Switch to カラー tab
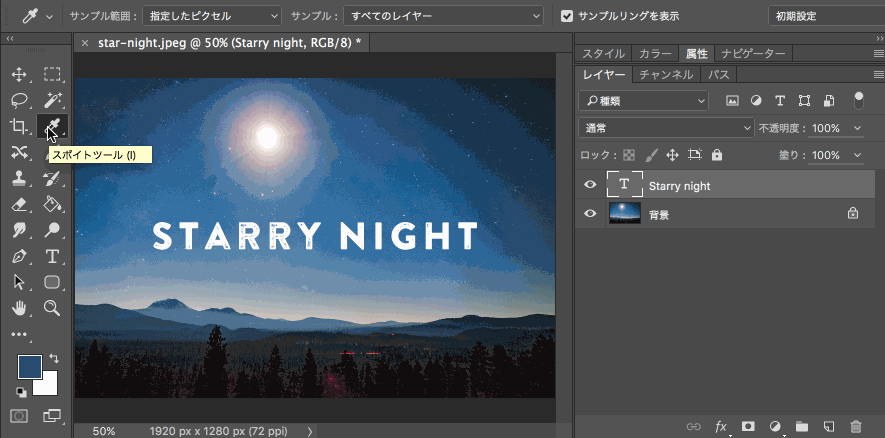Image resolution: width=885 pixels, height=438 pixels. pyautogui.click(x=655, y=54)
